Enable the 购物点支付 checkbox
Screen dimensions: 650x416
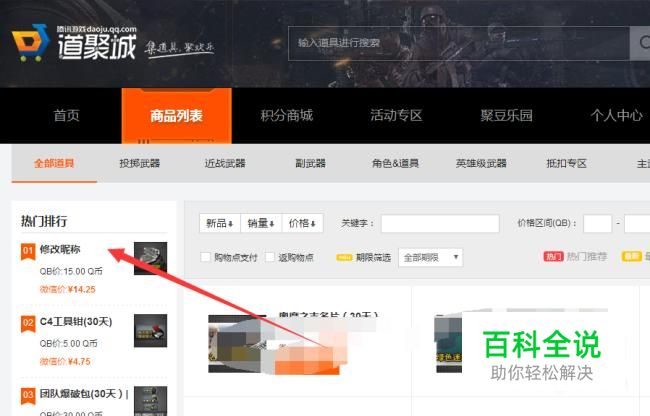click(206, 257)
